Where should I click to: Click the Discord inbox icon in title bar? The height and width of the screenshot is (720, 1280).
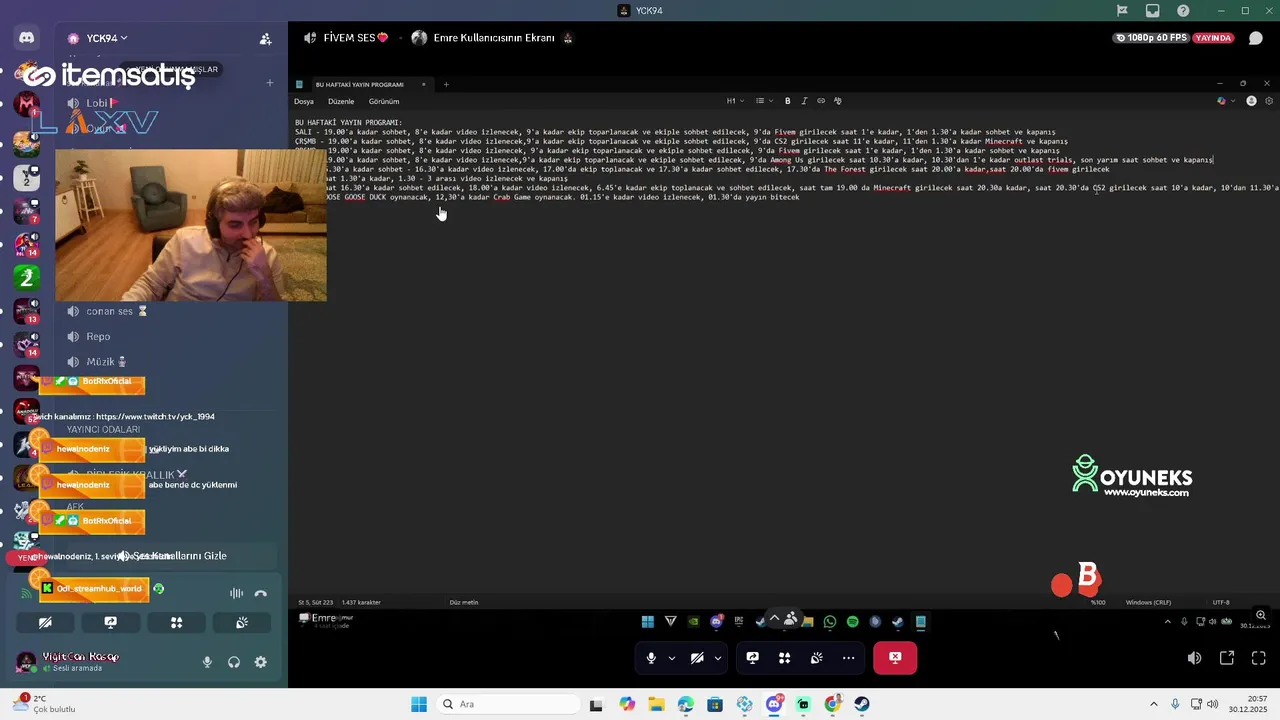(1153, 10)
